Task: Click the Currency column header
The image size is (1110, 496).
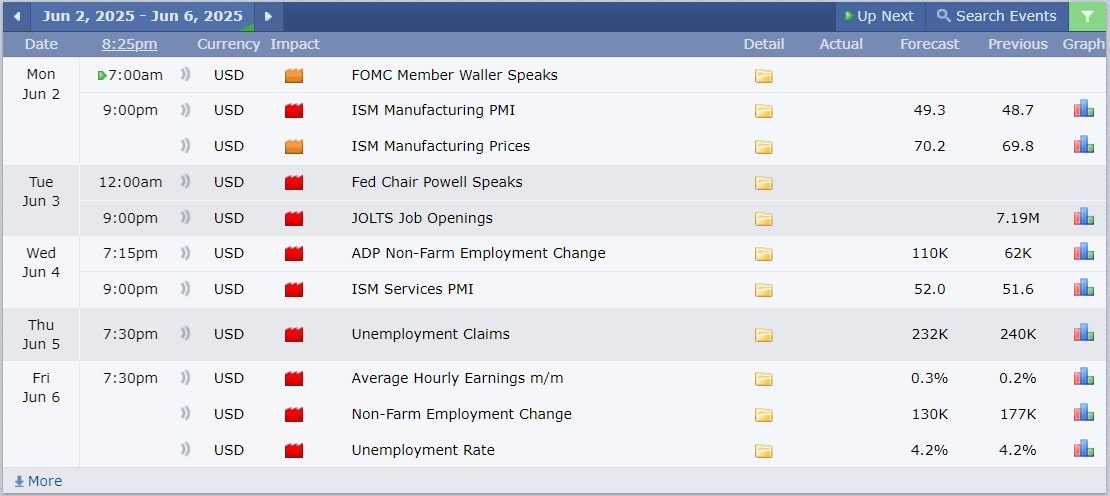Action: tap(229, 44)
